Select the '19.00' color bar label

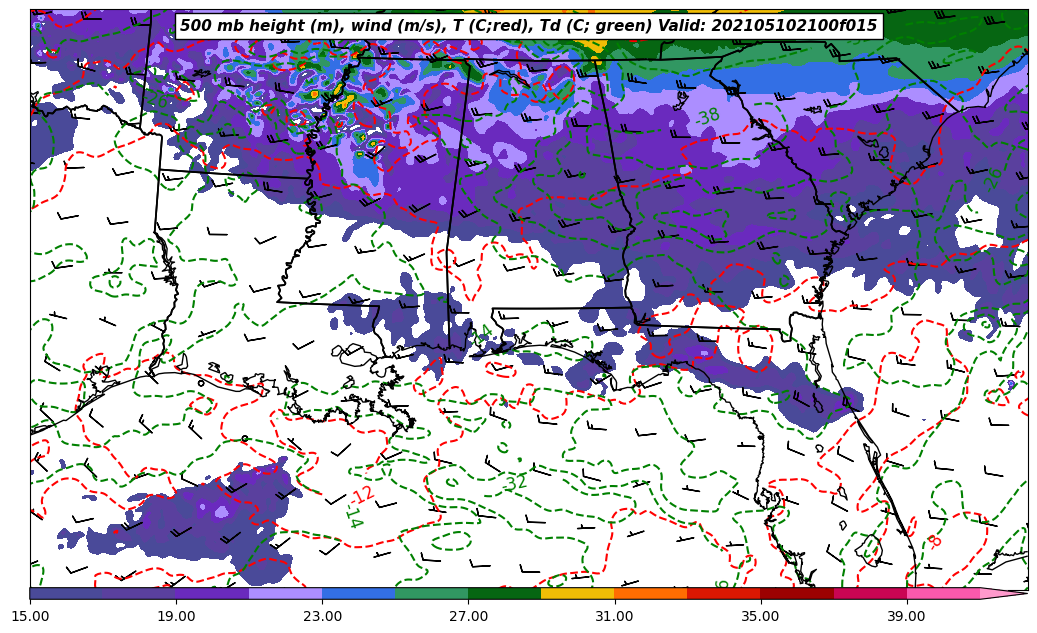(176, 616)
